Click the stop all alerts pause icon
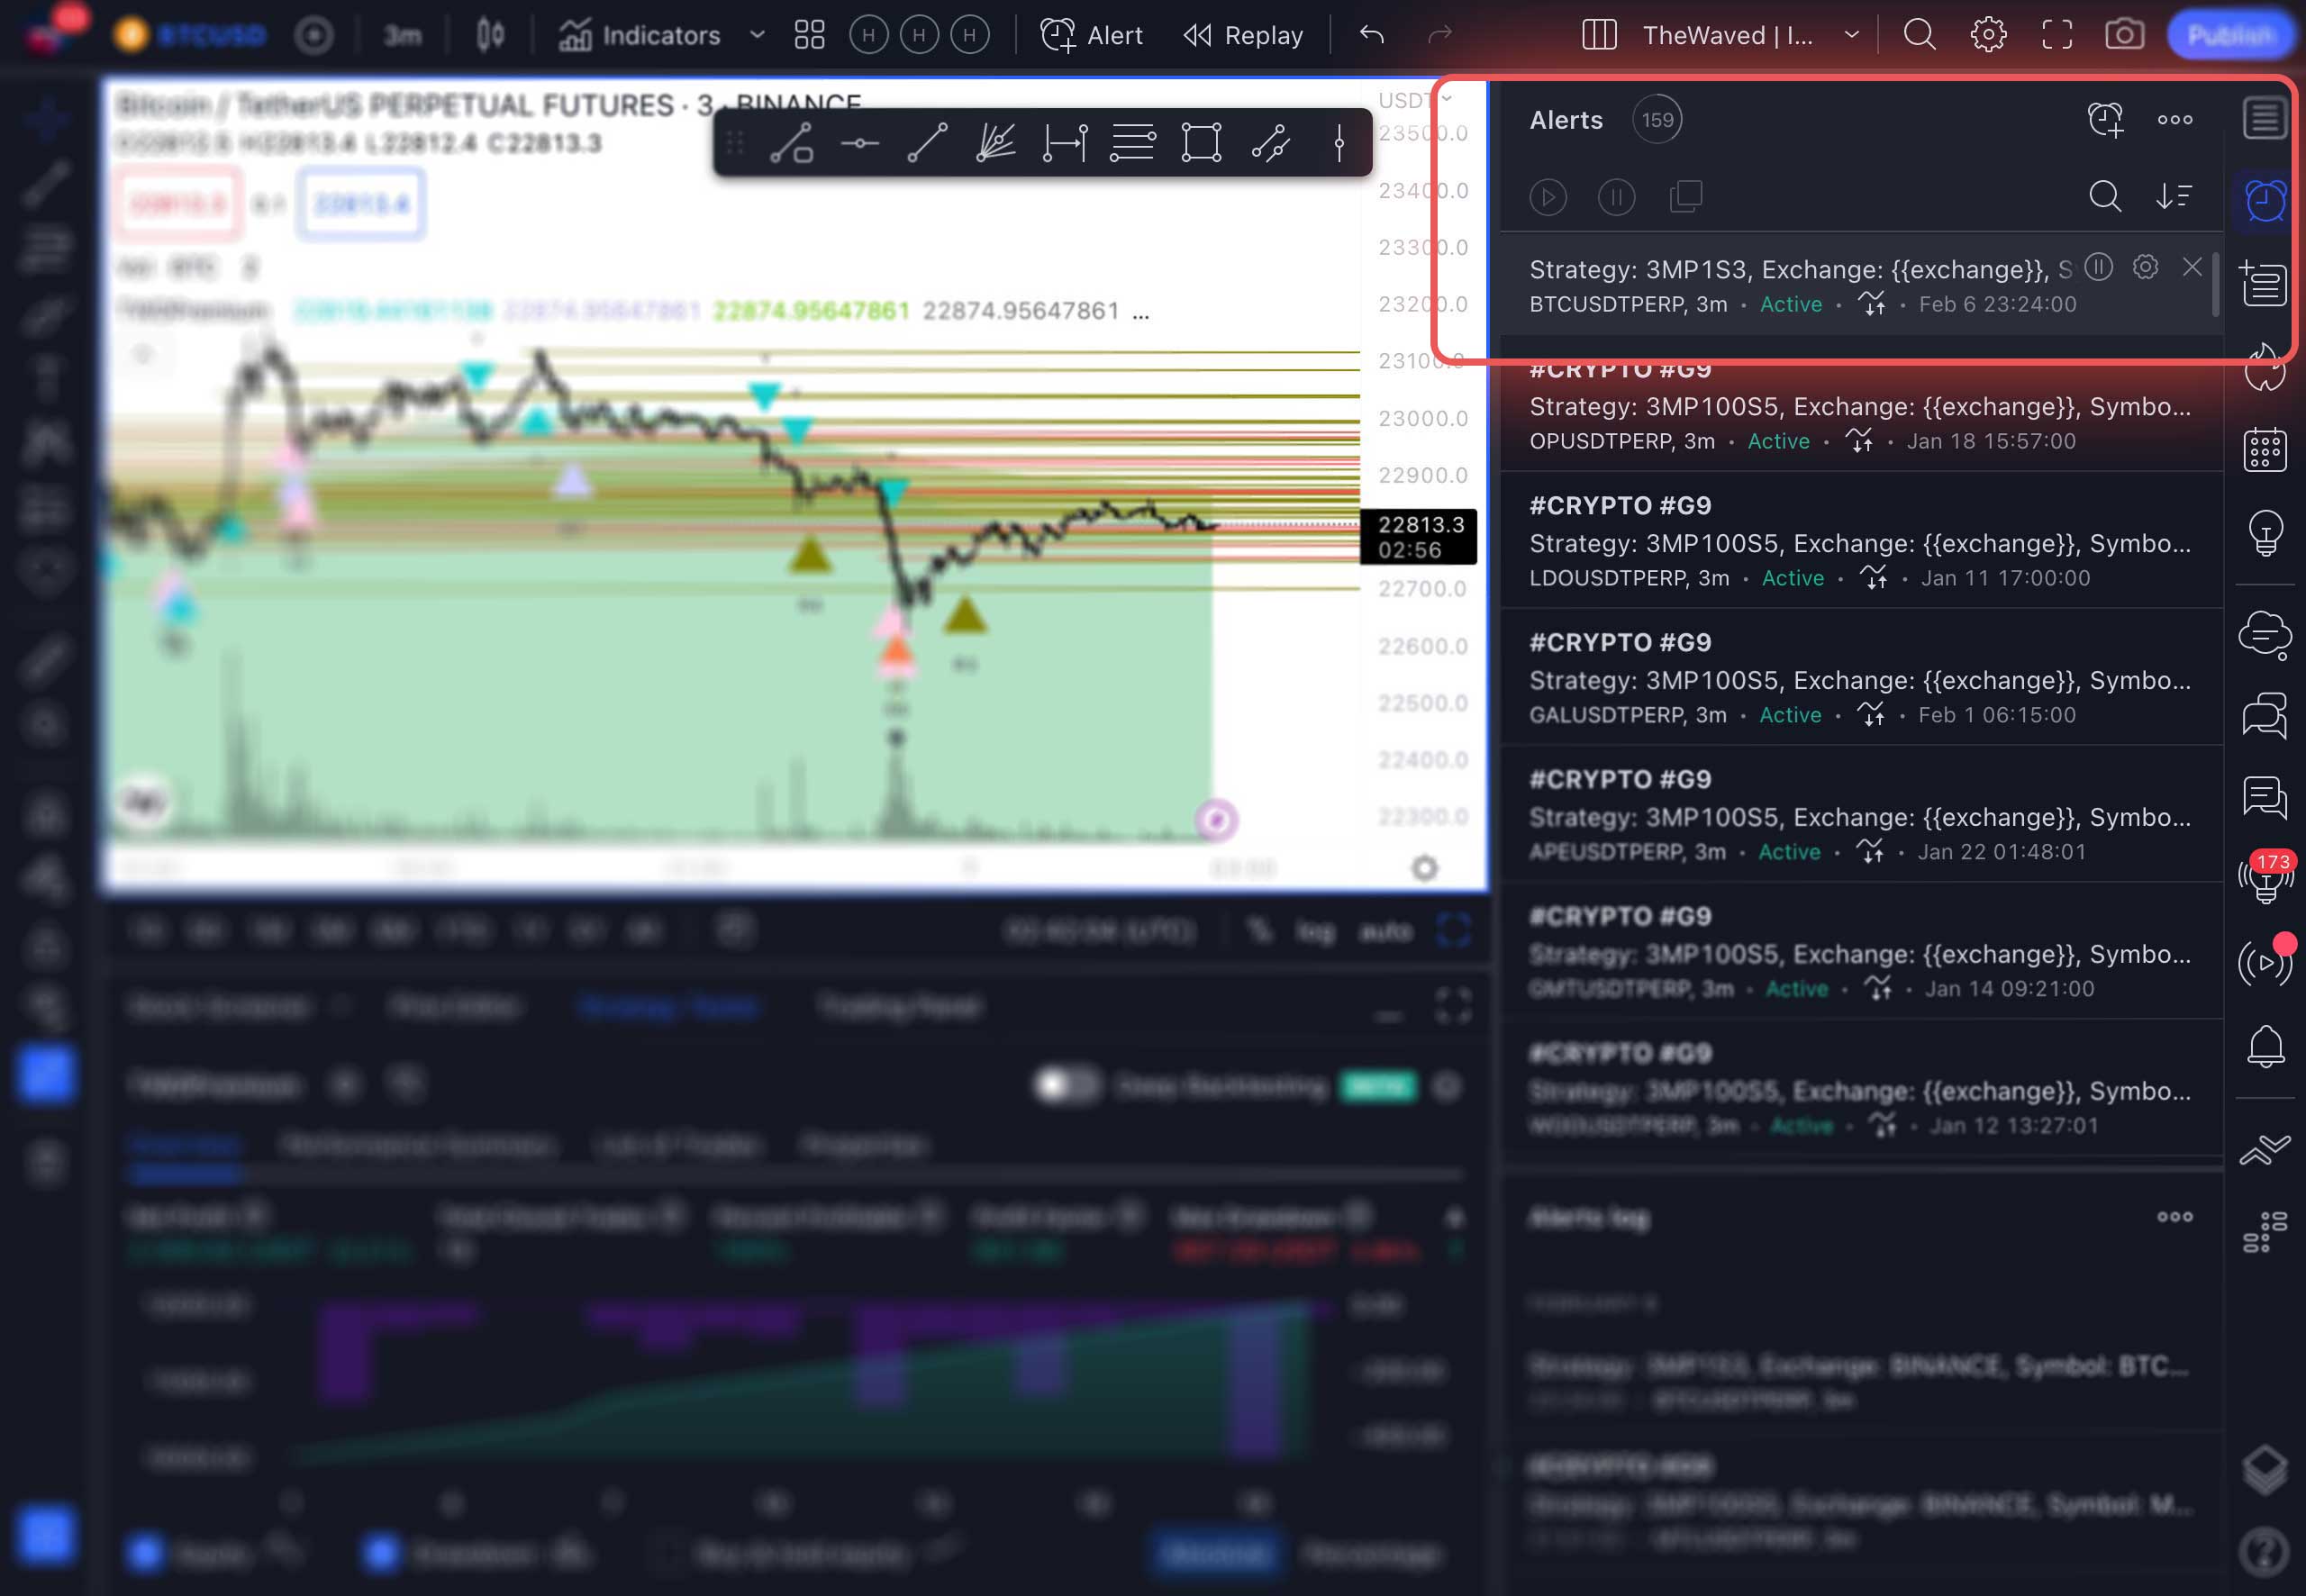This screenshot has height=1596, width=2306. point(1616,197)
